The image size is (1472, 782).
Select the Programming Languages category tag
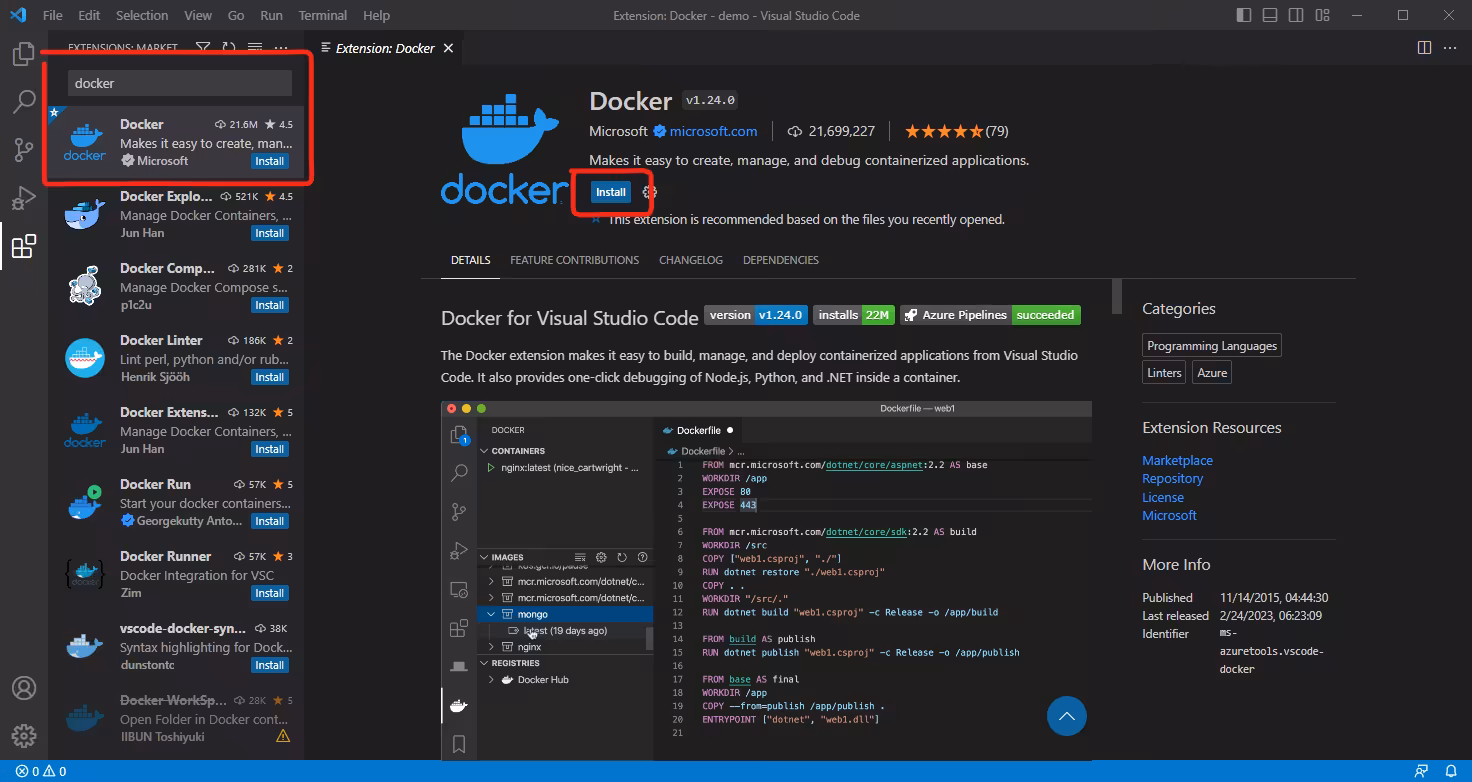1212,346
